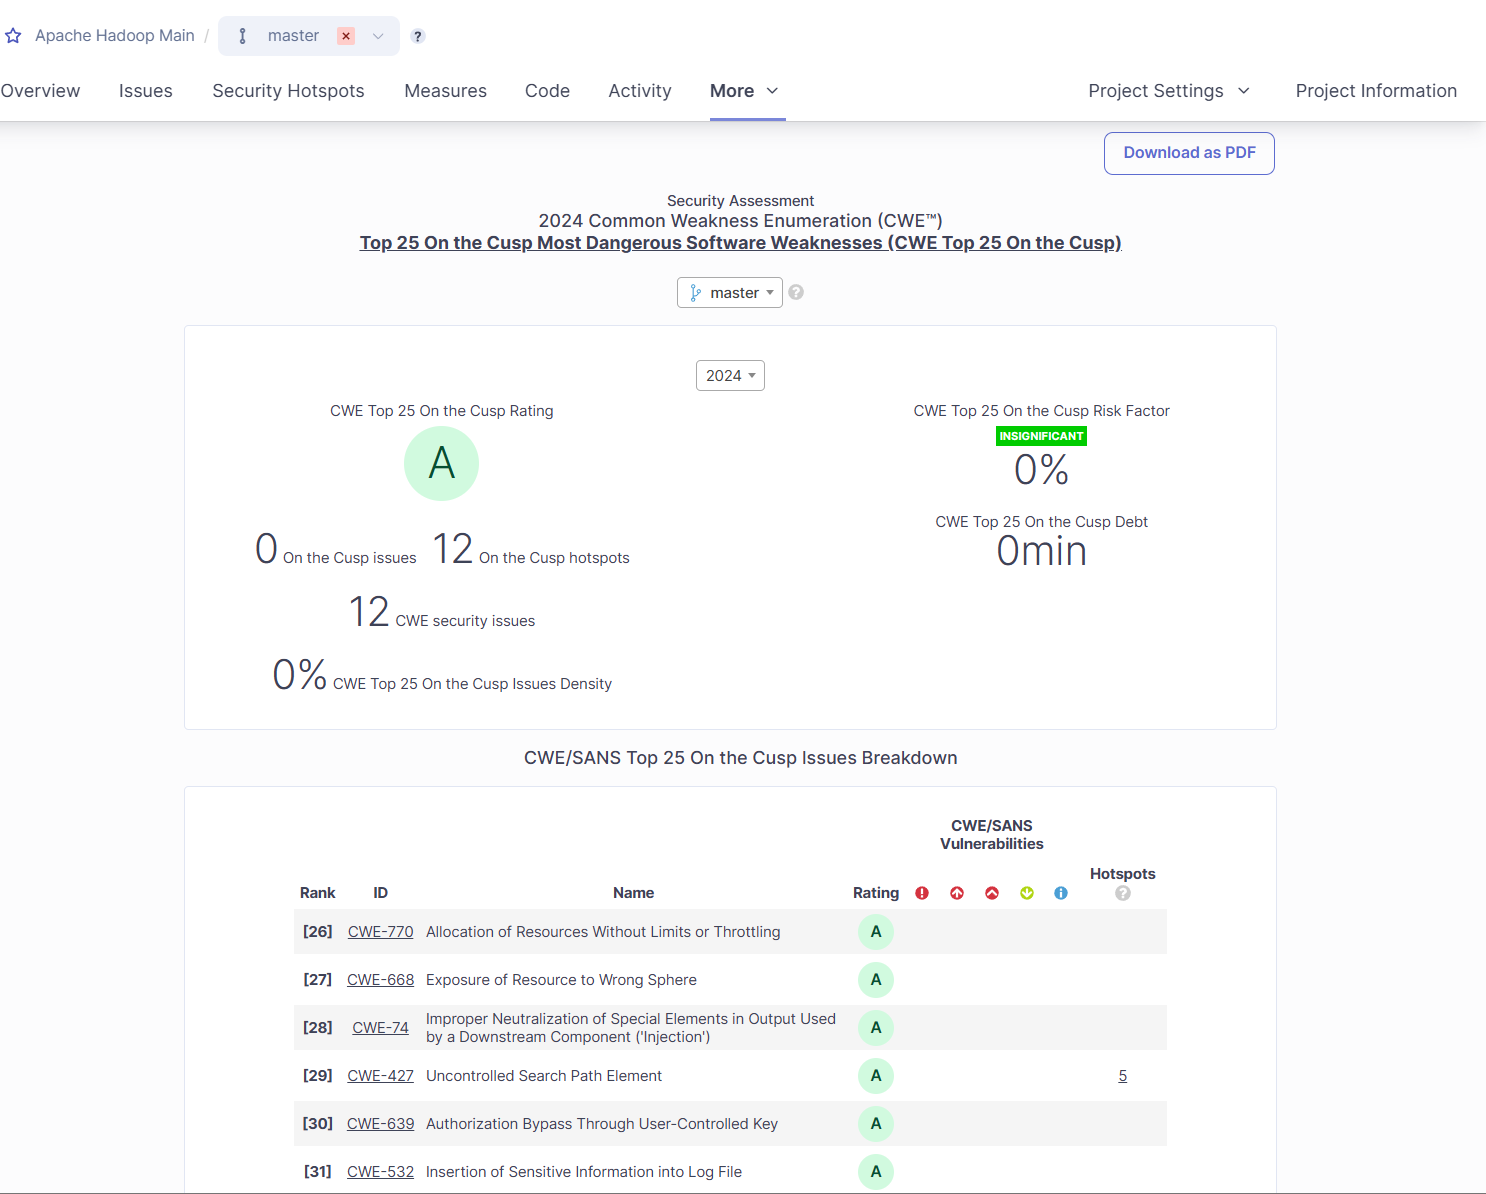The height and width of the screenshot is (1194, 1486).
Task: Open the CWE-770 link
Action: click(x=380, y=932)
